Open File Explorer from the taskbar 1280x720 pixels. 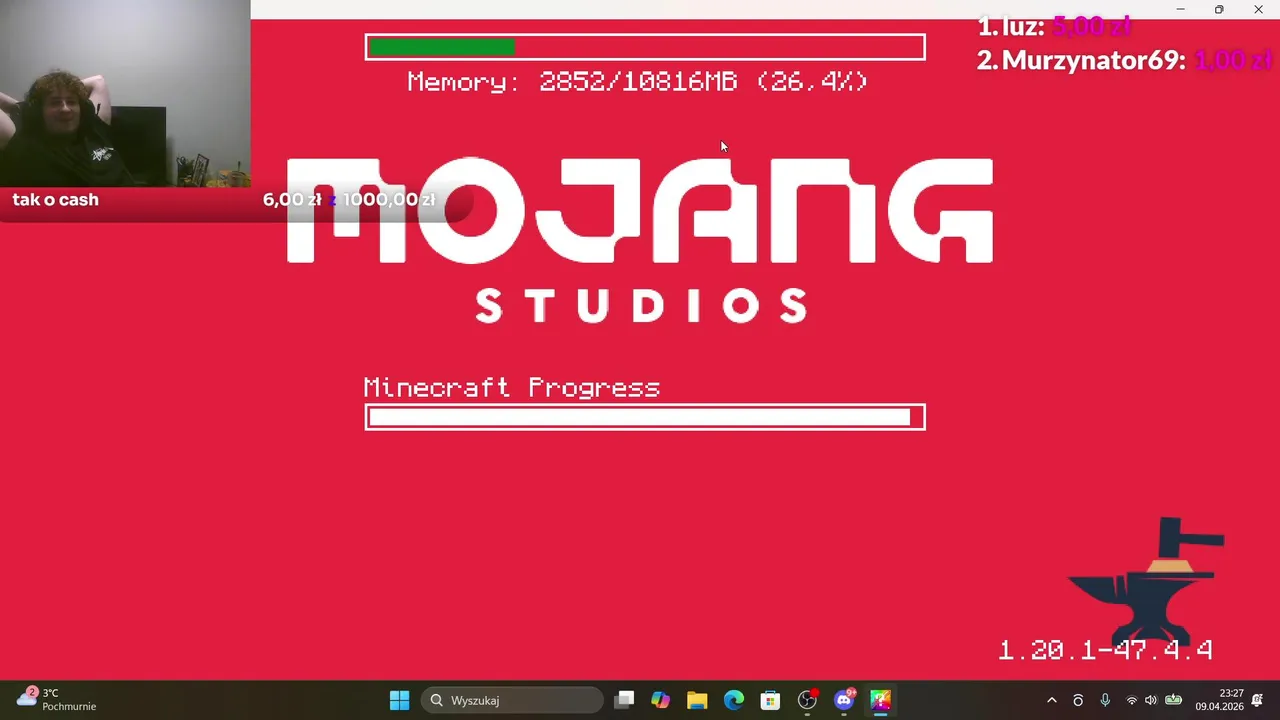697,700
